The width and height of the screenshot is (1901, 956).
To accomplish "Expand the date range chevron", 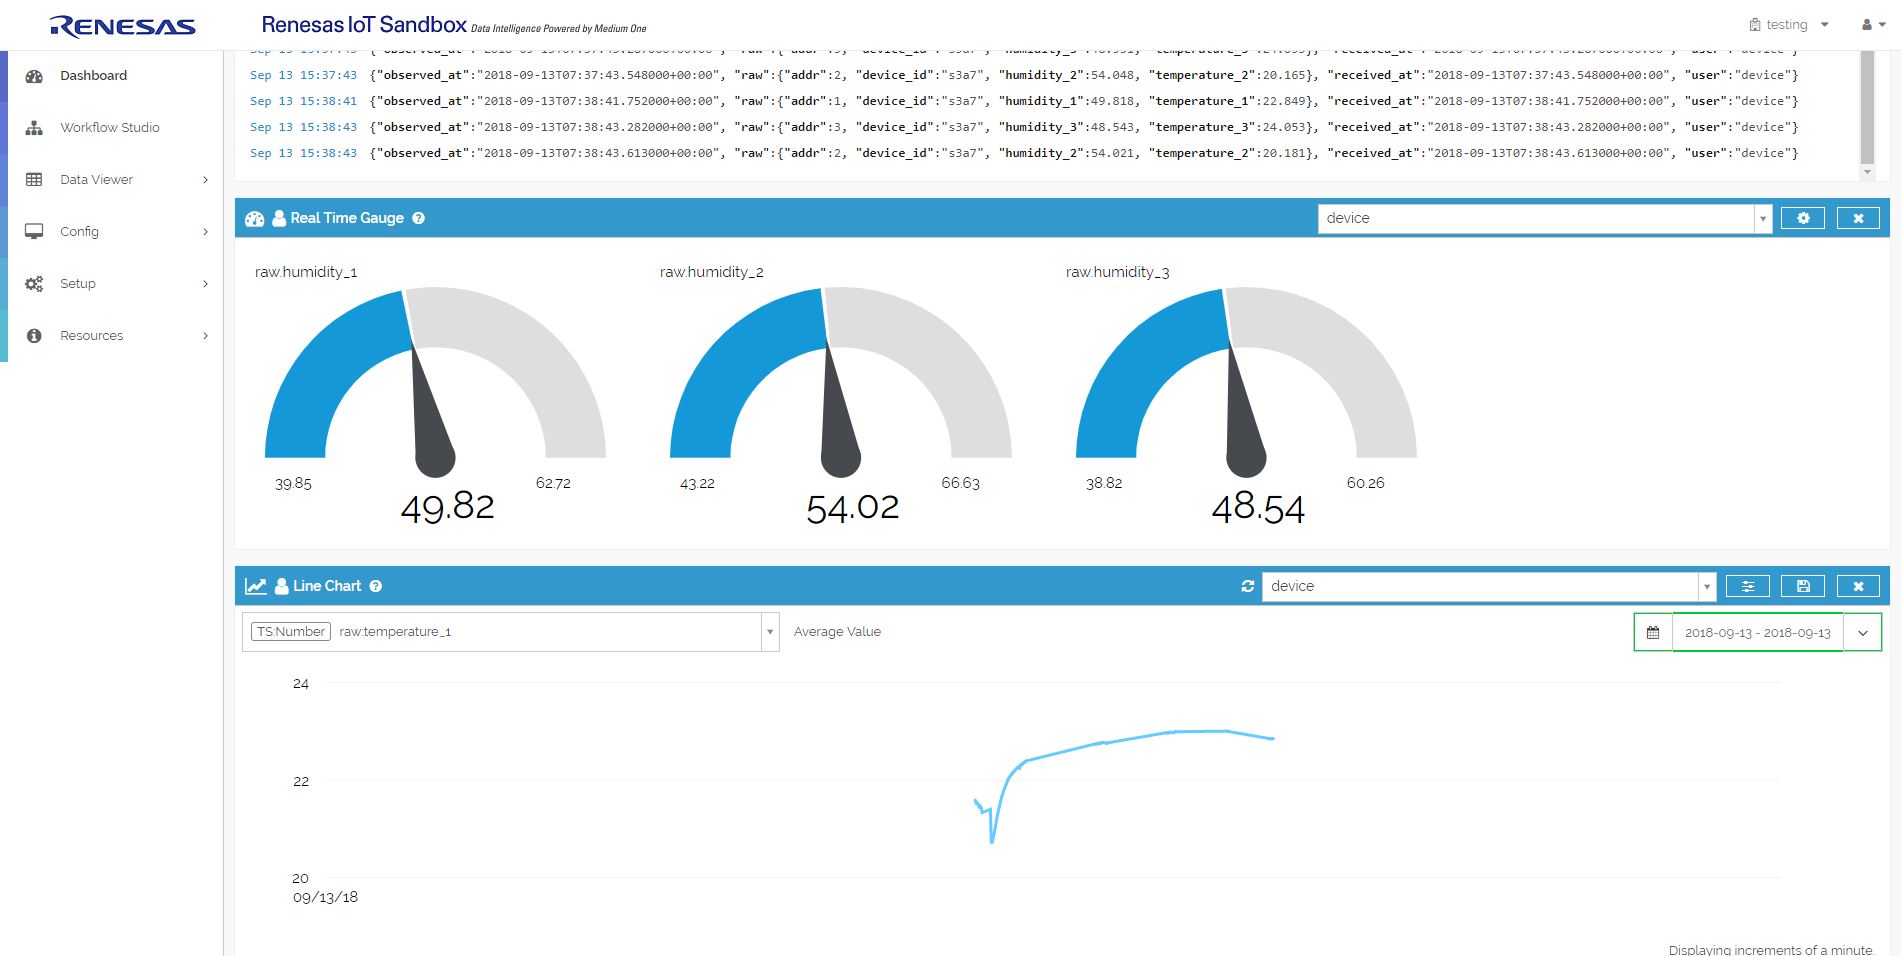I will (x=1862, y=632).
